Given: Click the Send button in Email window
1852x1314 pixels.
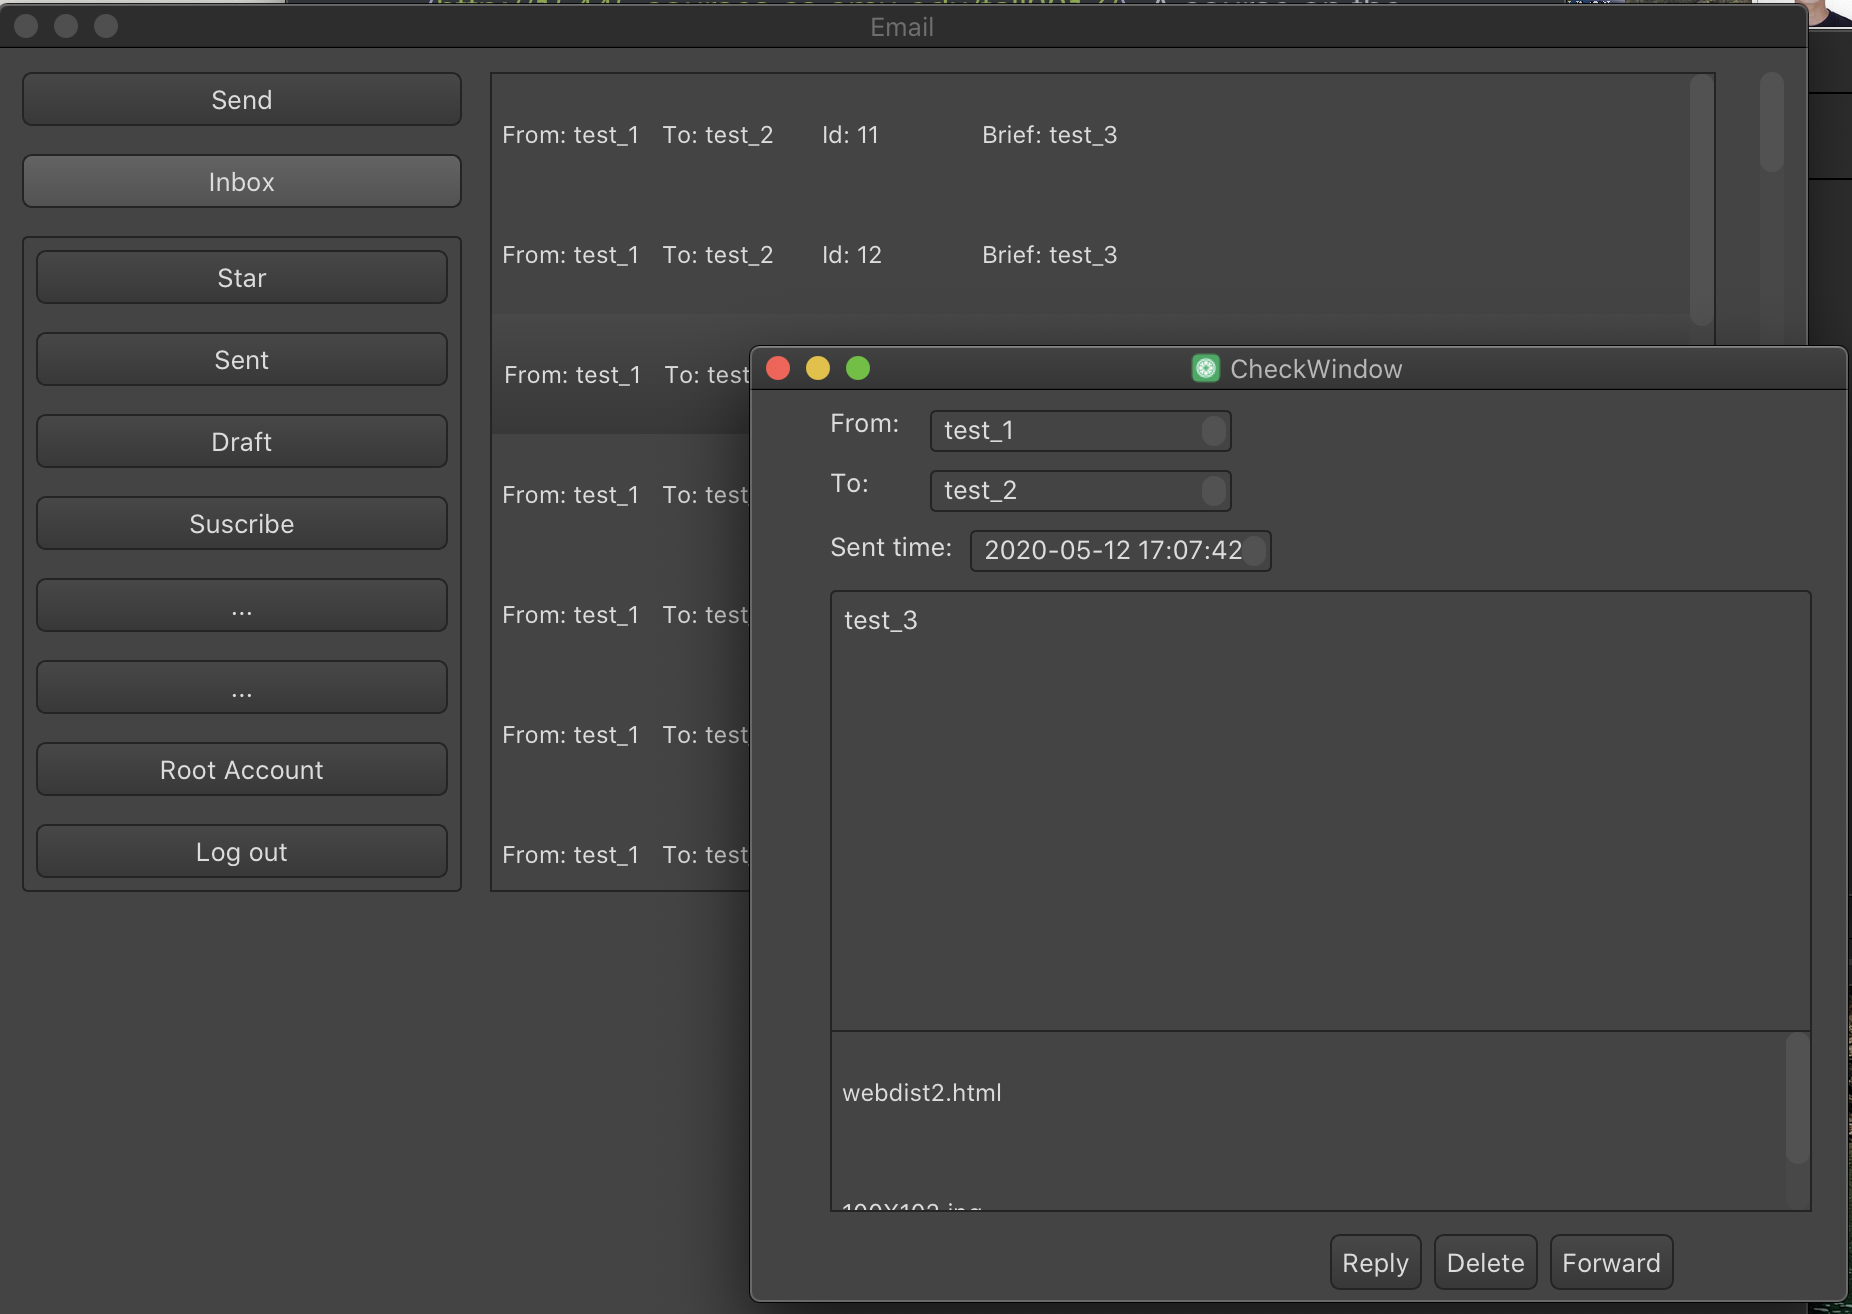Looking at the screenshot, I should [x=242, y=99].
